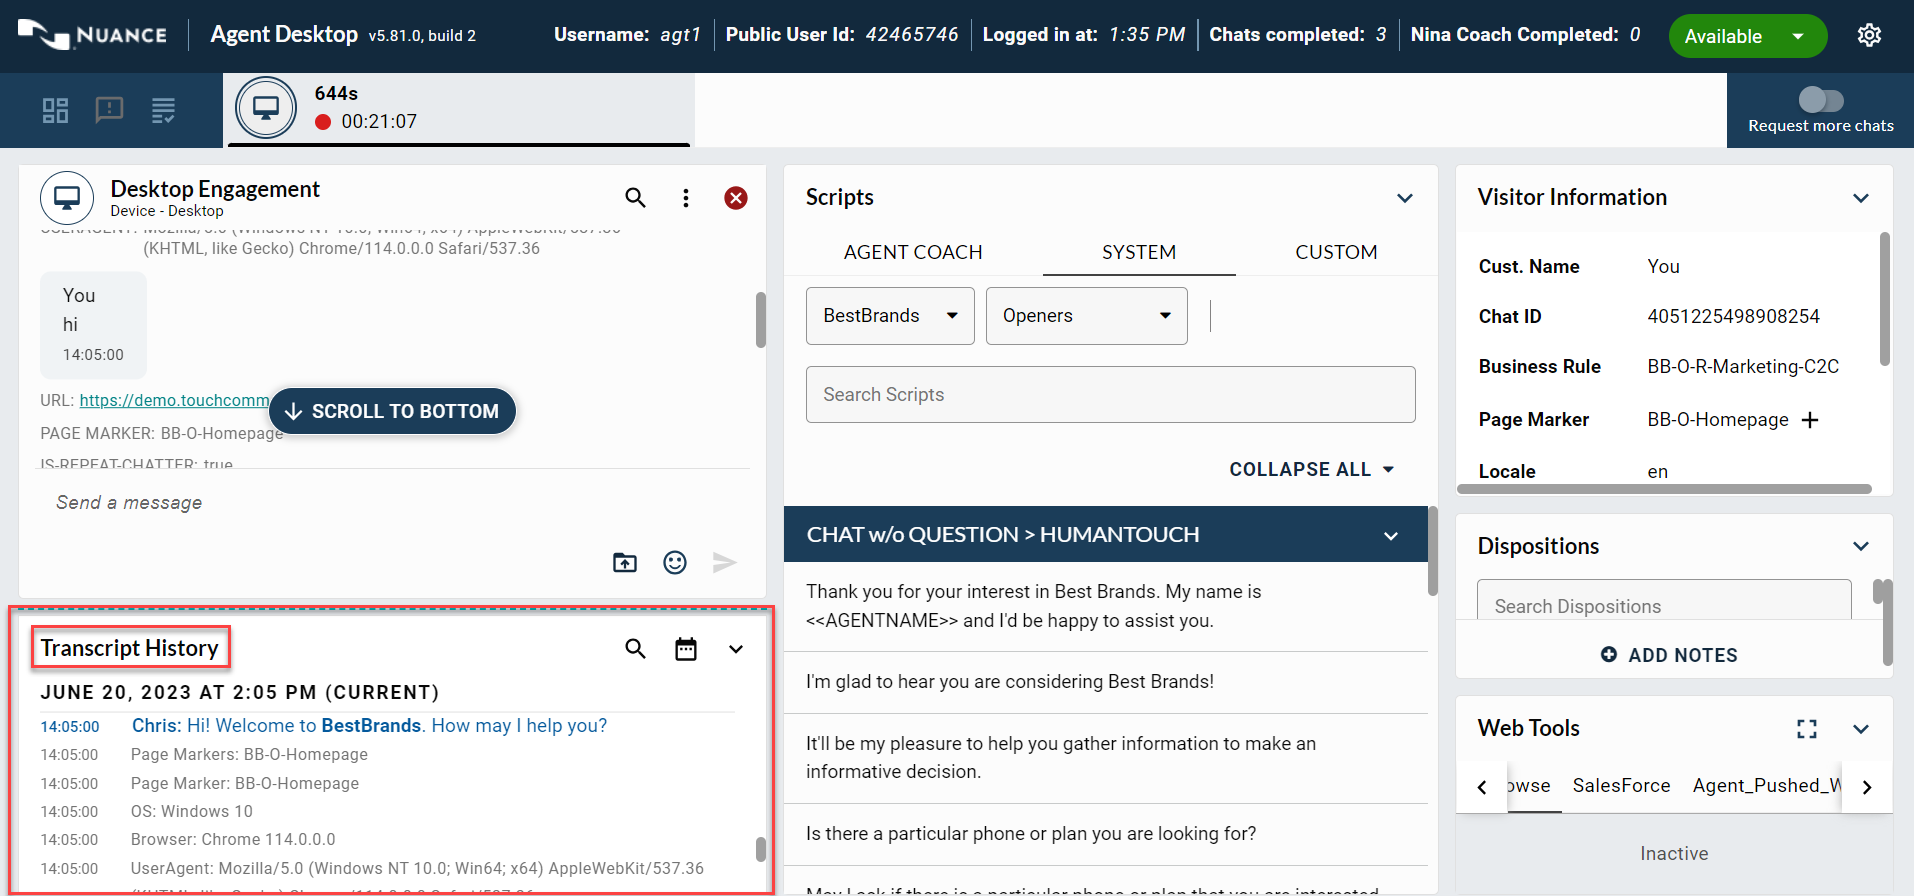
Task: Open the Transcript History calendar icon
Action: [685, 649]
